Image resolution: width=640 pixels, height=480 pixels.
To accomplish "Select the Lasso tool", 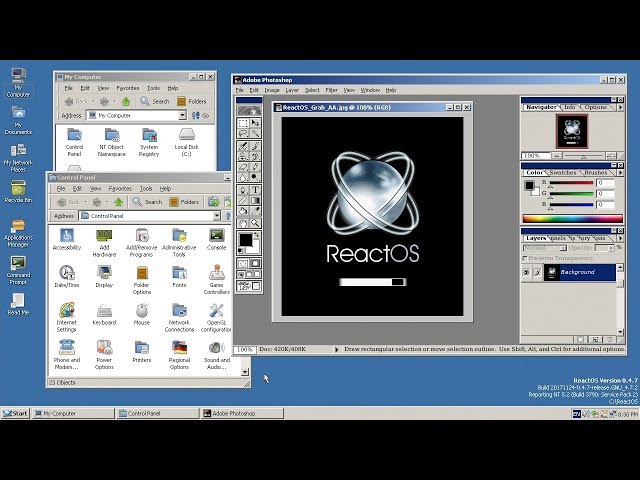I will (243, 133).
